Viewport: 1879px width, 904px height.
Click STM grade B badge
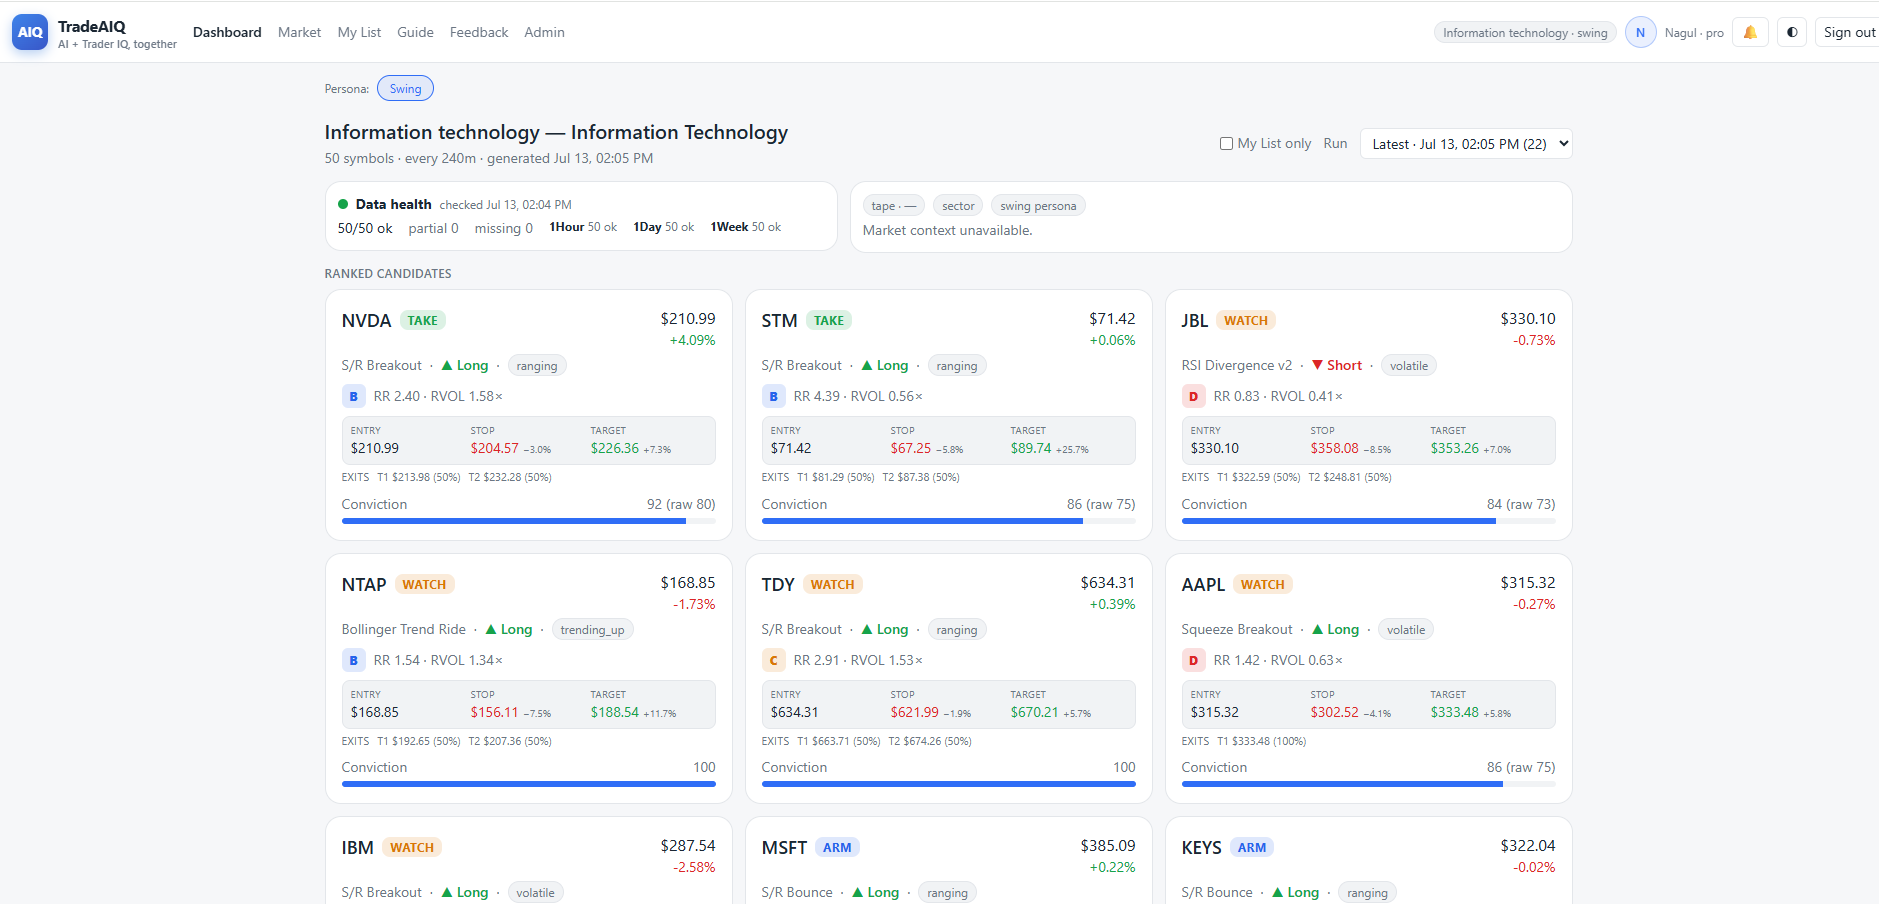point(773,396)
